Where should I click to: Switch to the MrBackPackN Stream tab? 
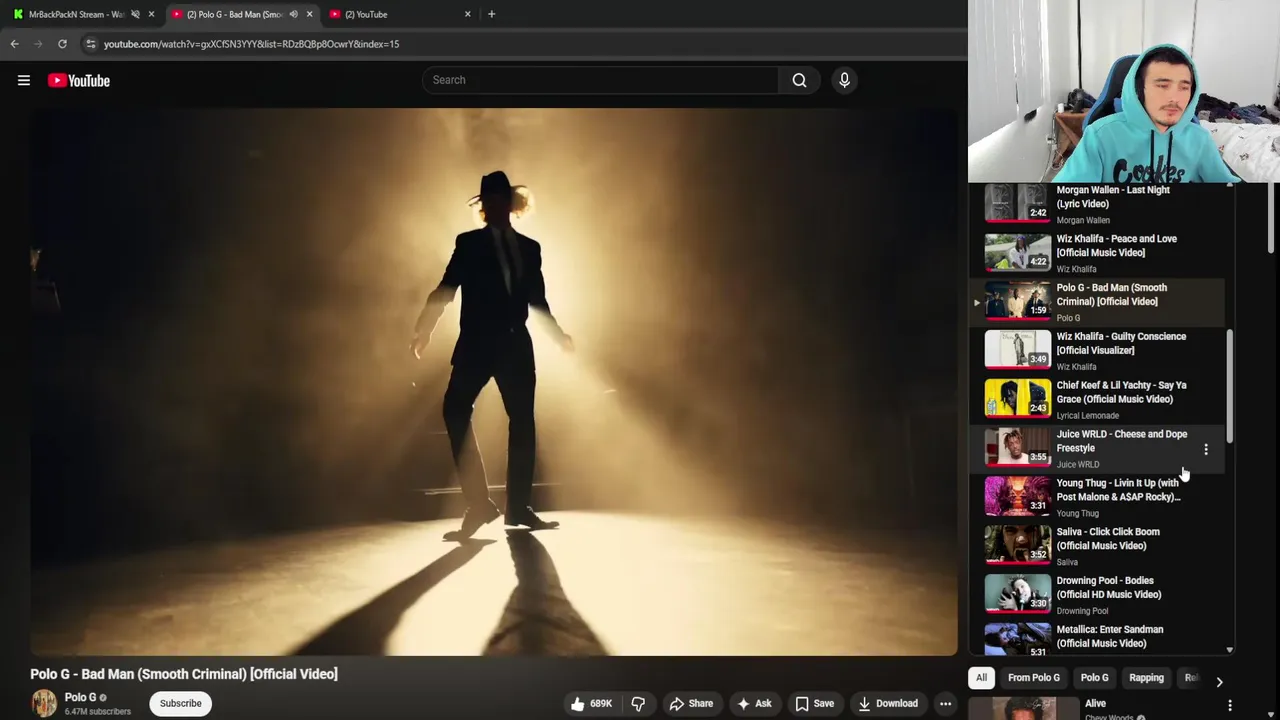click(76, 14)
